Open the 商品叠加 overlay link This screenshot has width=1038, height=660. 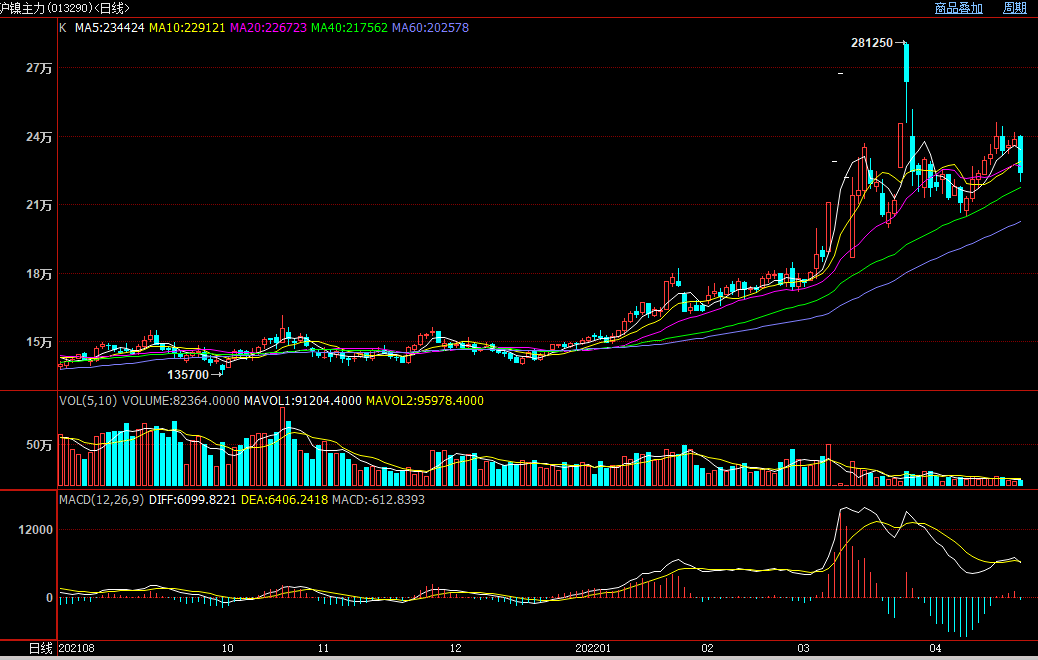[x=958, y=8]
